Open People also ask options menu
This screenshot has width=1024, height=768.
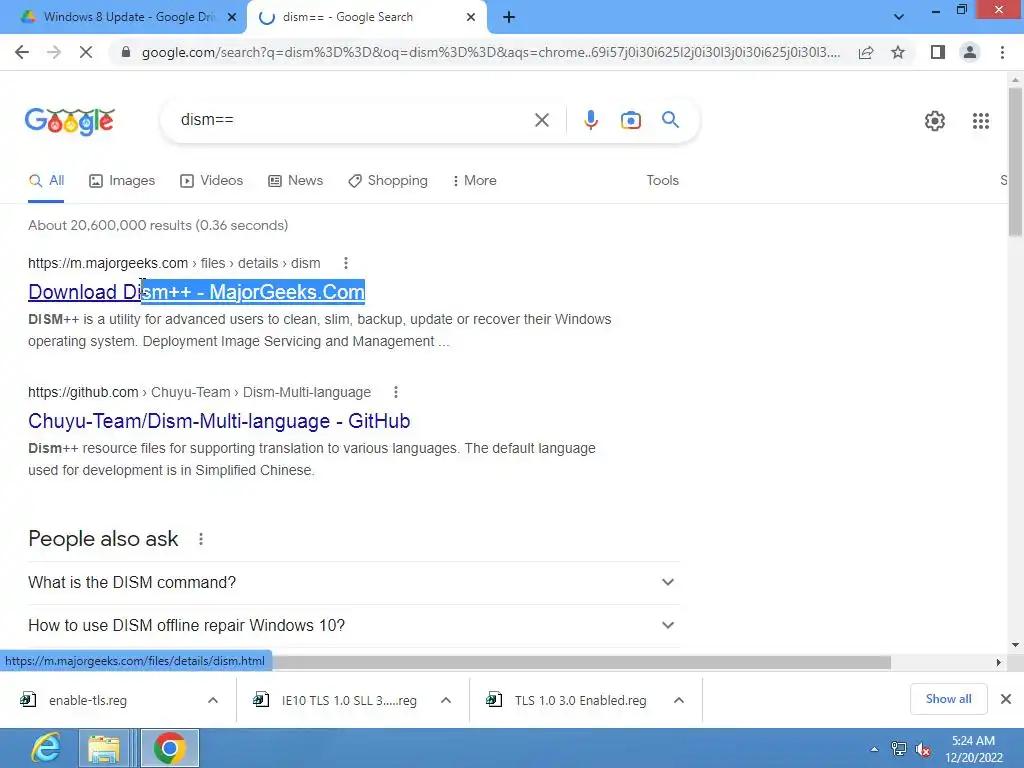coord(200,539)
